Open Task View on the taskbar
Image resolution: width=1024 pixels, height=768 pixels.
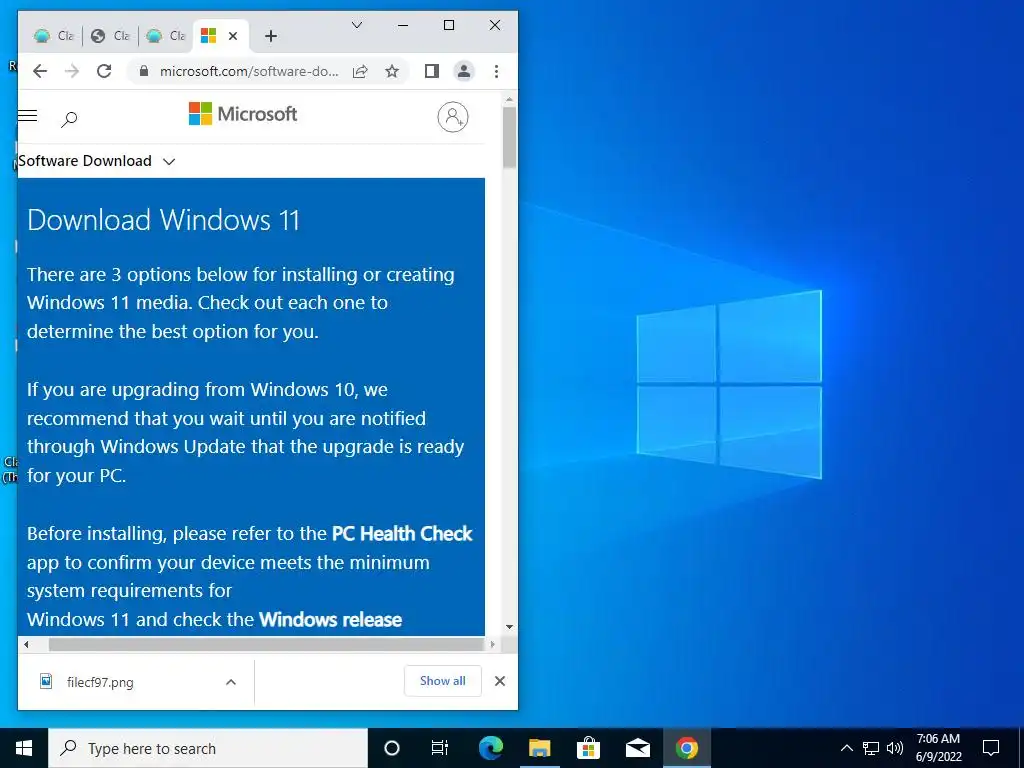[x=440, y=748]
